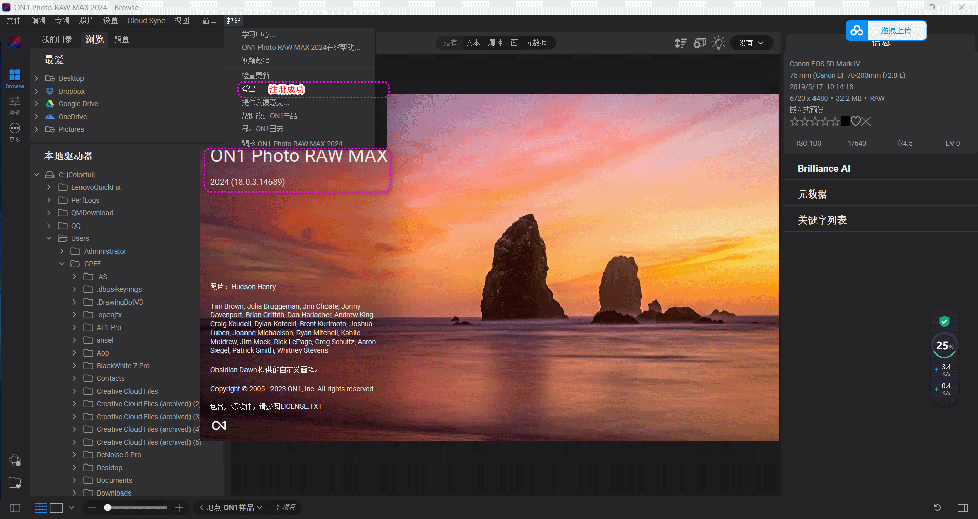Select the Contacts folder in tree
The image size is (978, 519).
click(110, 379)
